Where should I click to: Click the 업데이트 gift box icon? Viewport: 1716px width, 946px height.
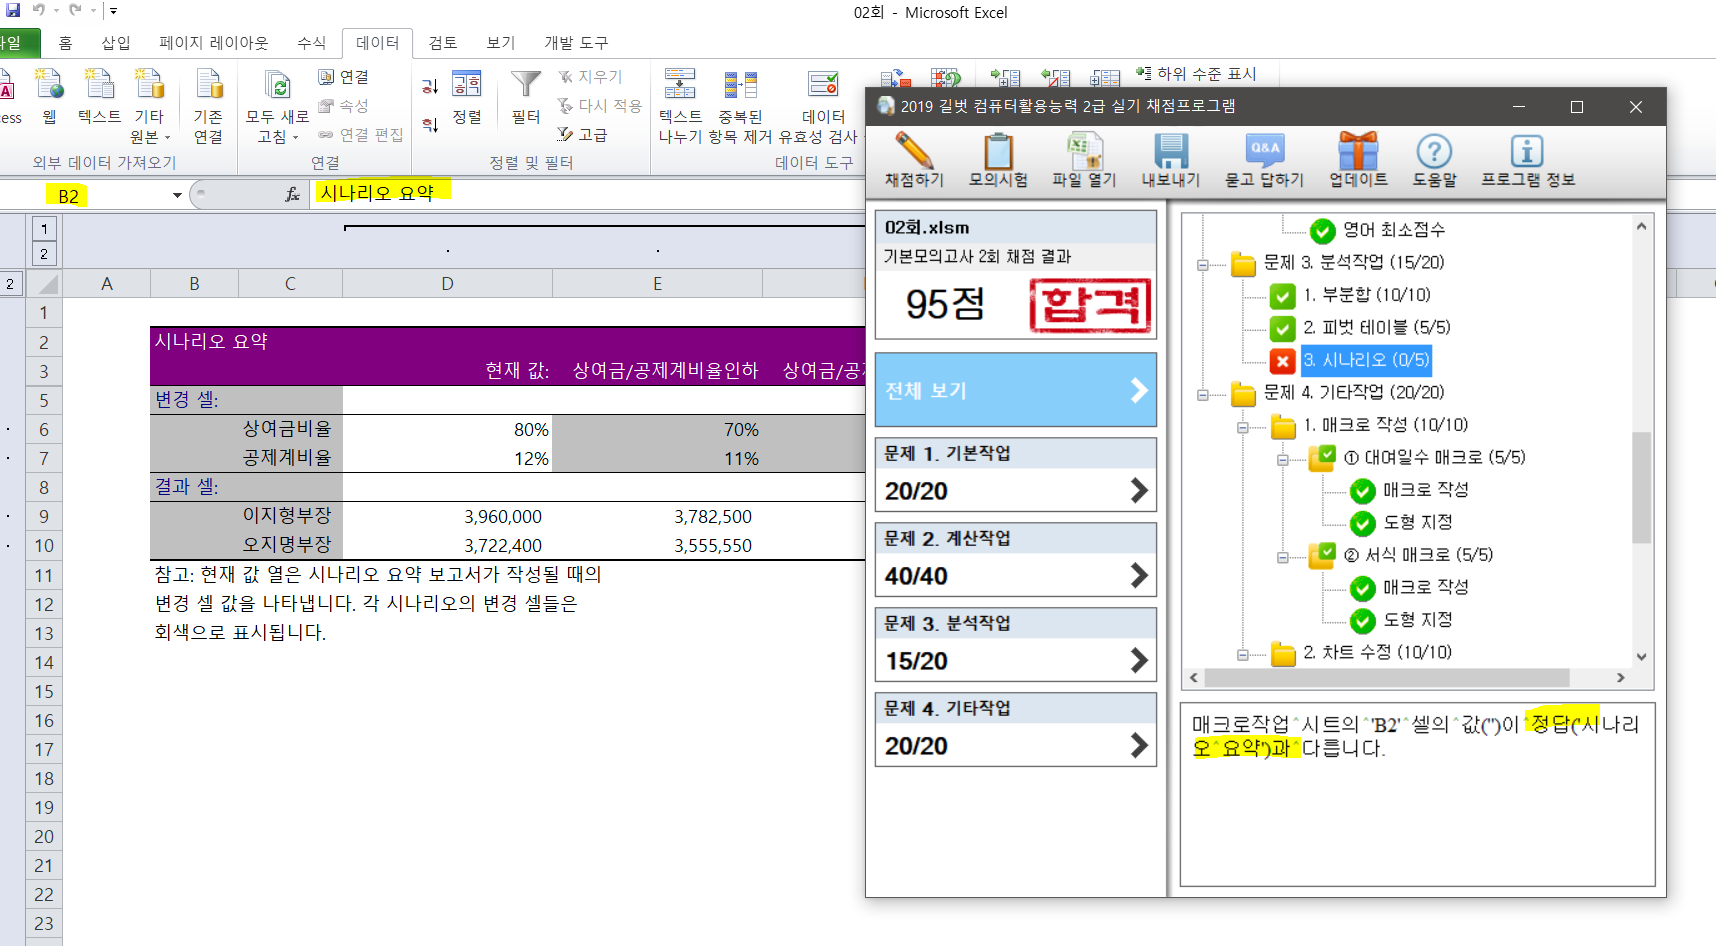coord(1357,153)
